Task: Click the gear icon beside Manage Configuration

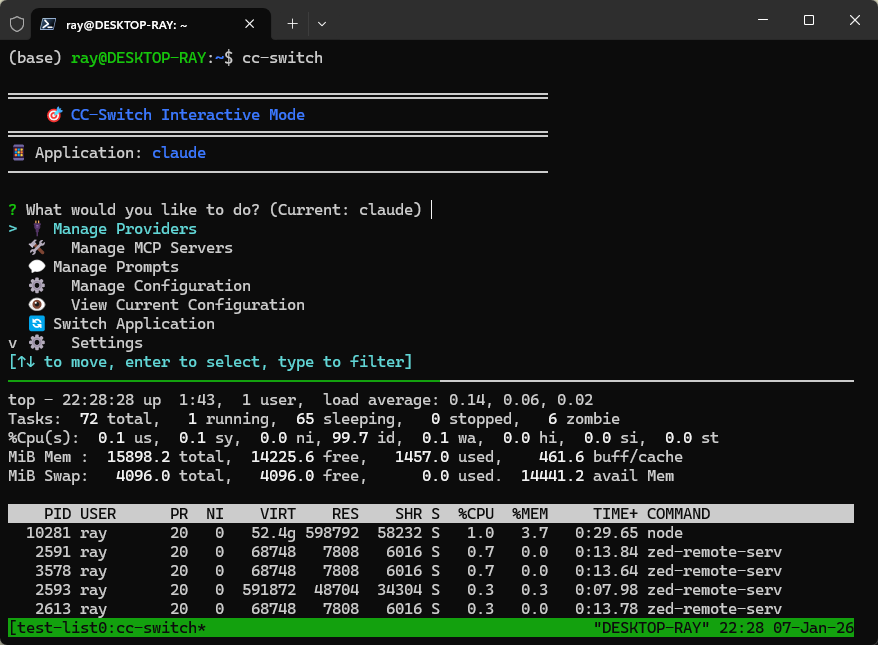Action: click(x=37, y=286)
